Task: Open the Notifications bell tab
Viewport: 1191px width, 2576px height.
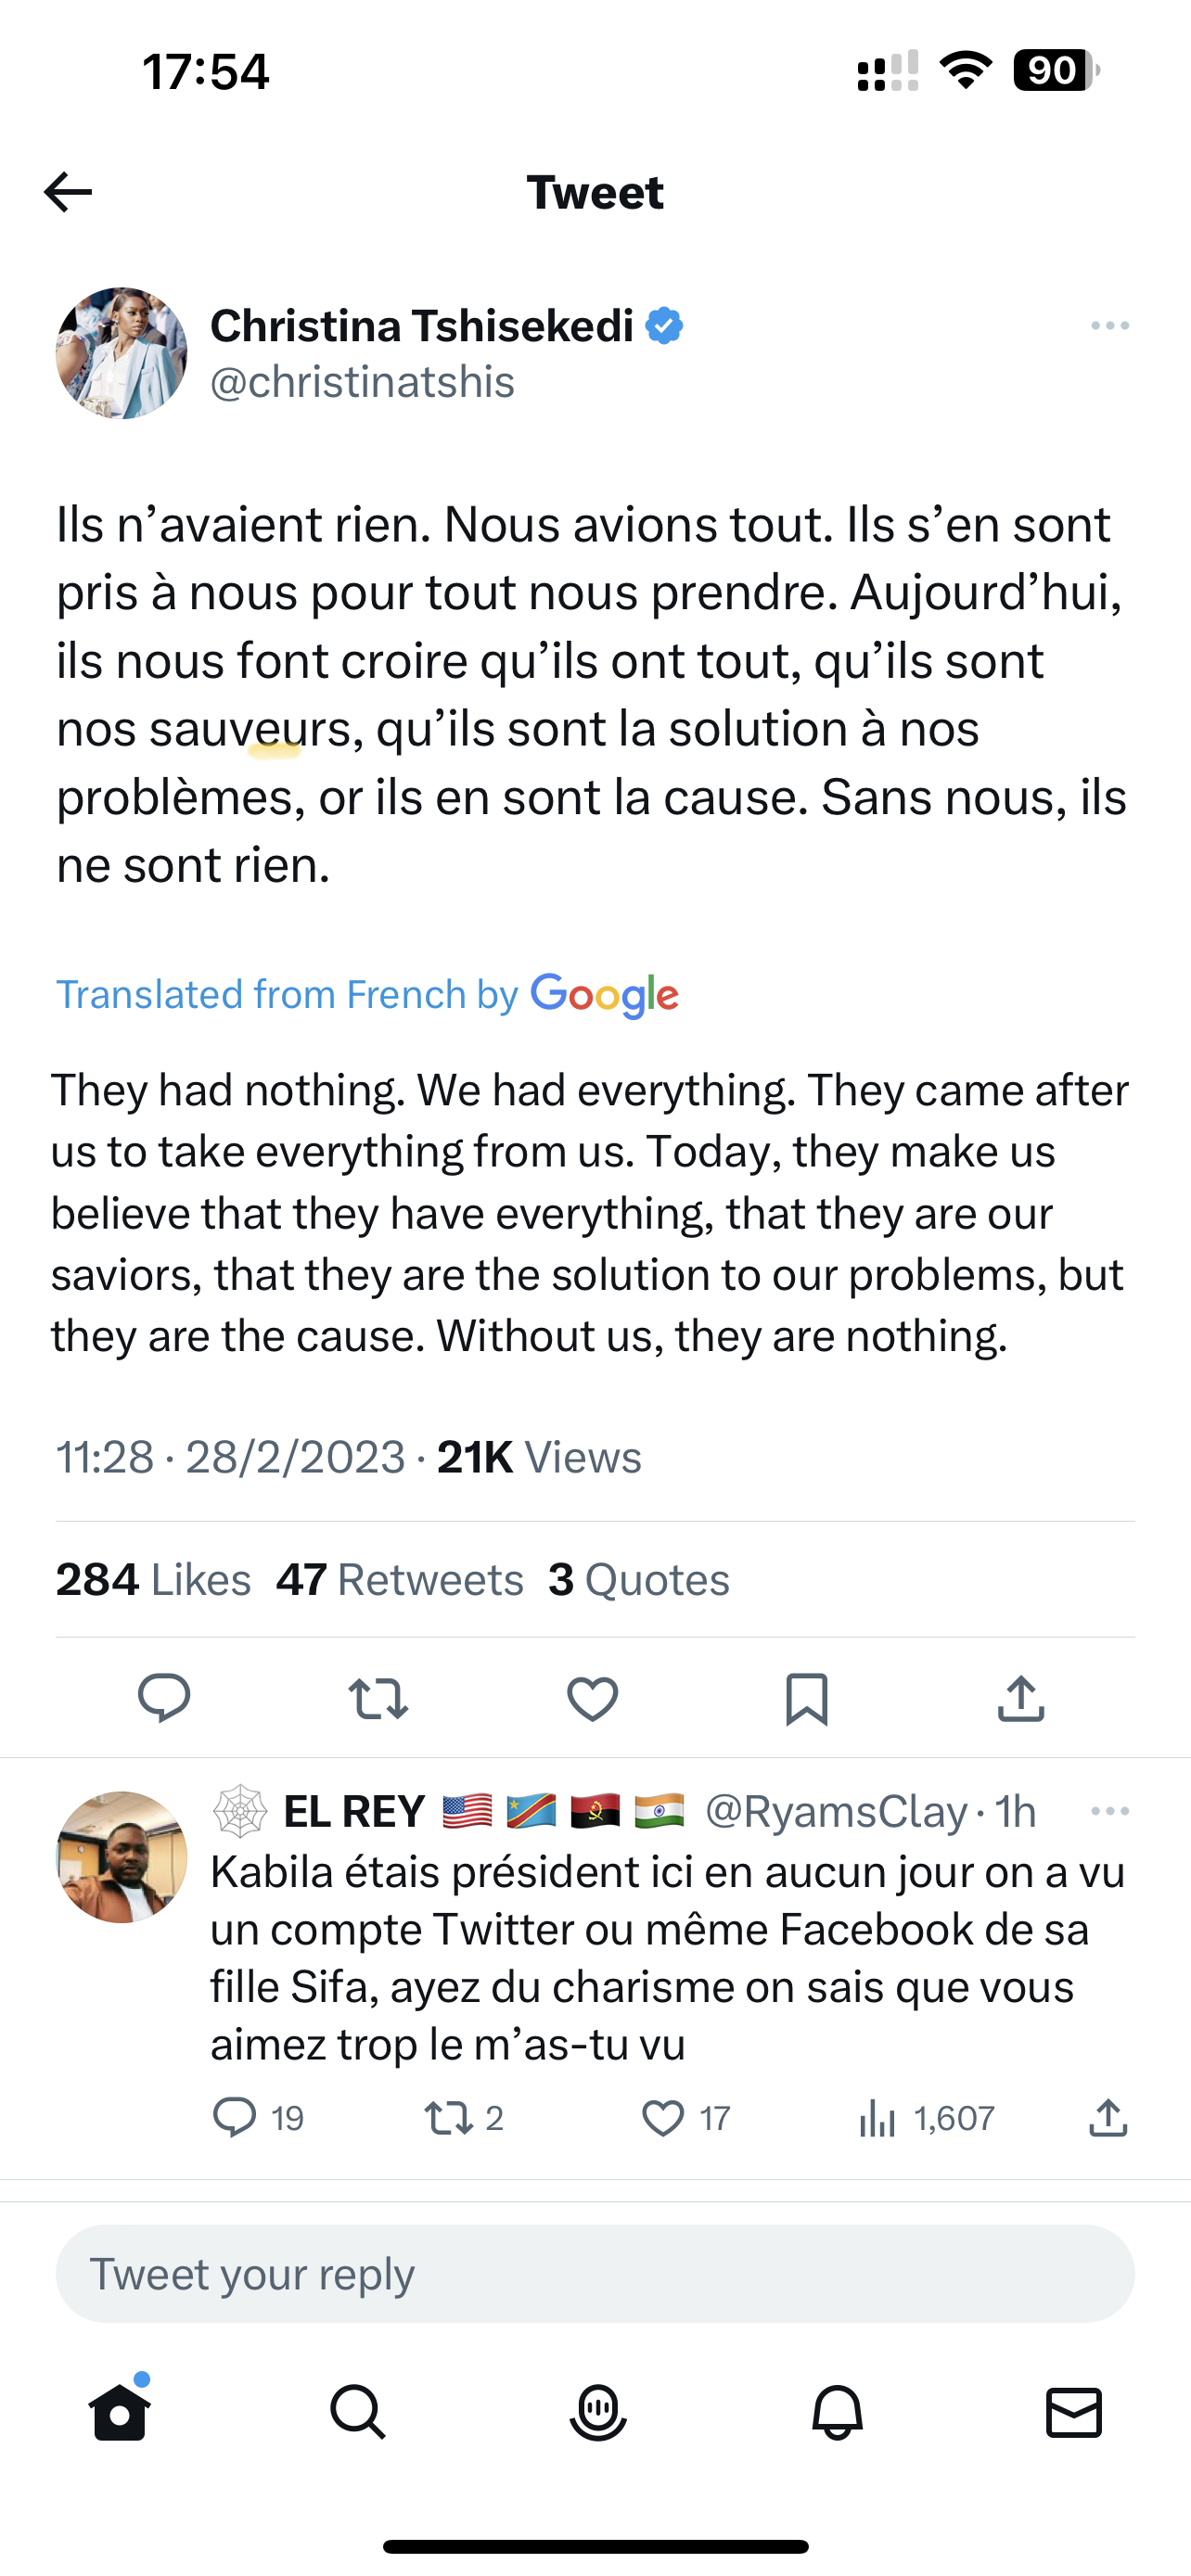Action: pos(836,2412)
